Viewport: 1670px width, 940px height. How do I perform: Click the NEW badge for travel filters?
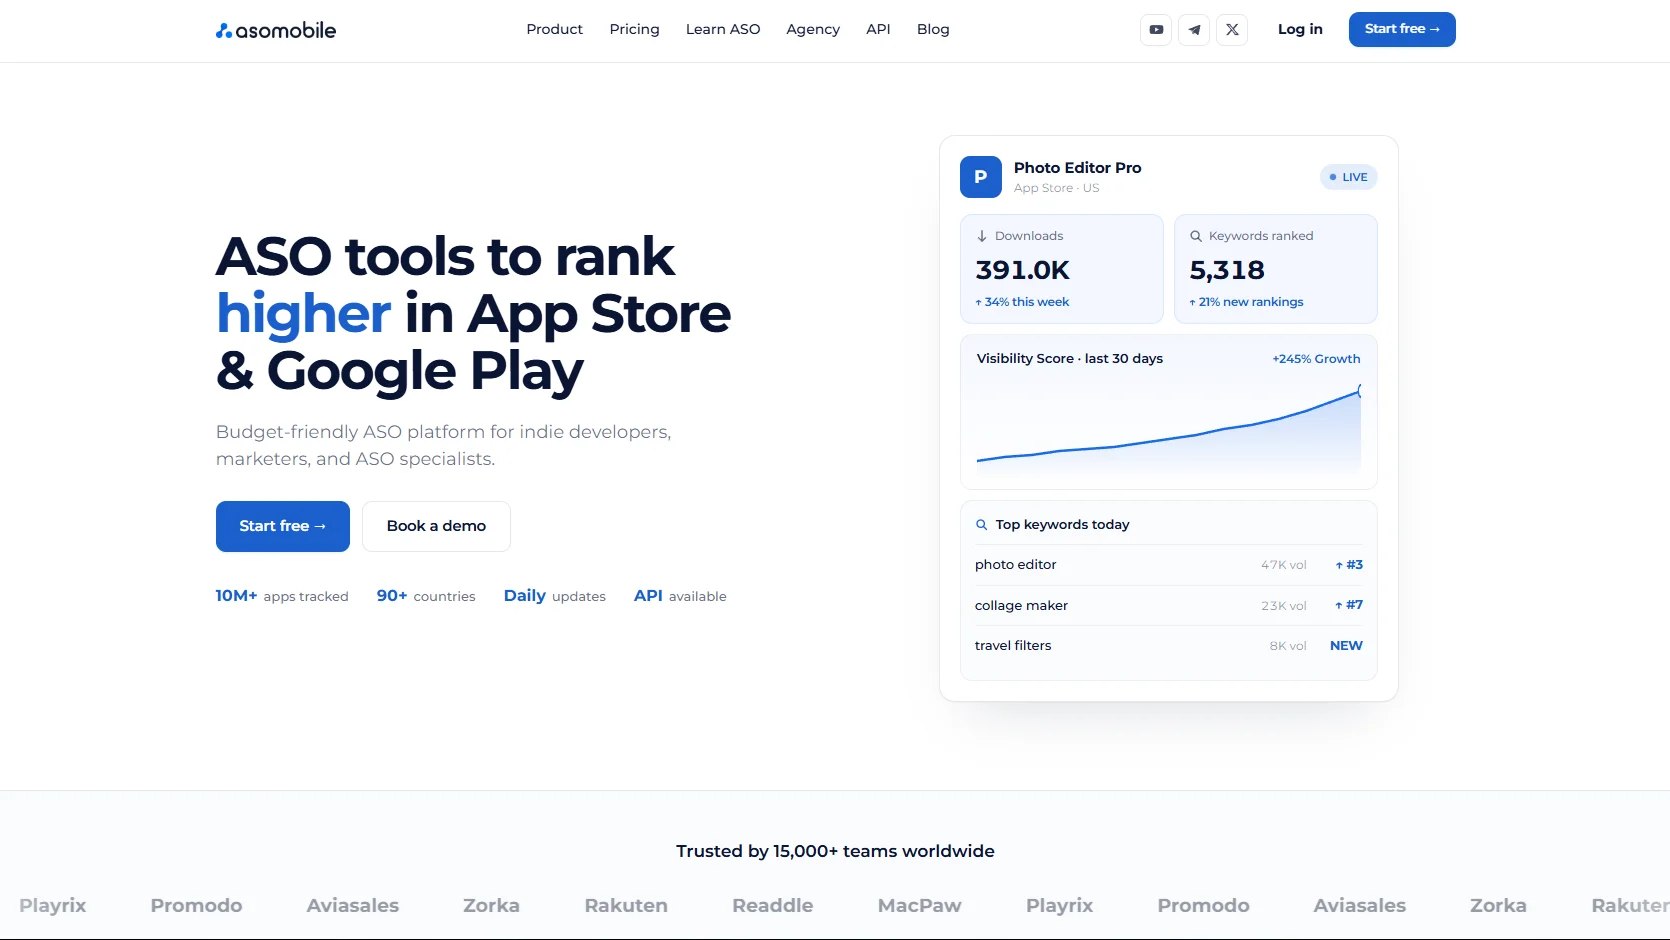1346,646
